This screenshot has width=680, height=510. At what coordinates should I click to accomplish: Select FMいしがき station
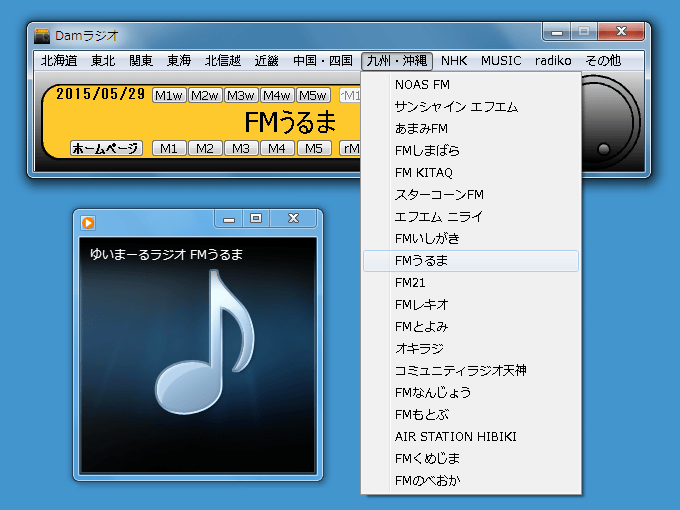point(471,239)
